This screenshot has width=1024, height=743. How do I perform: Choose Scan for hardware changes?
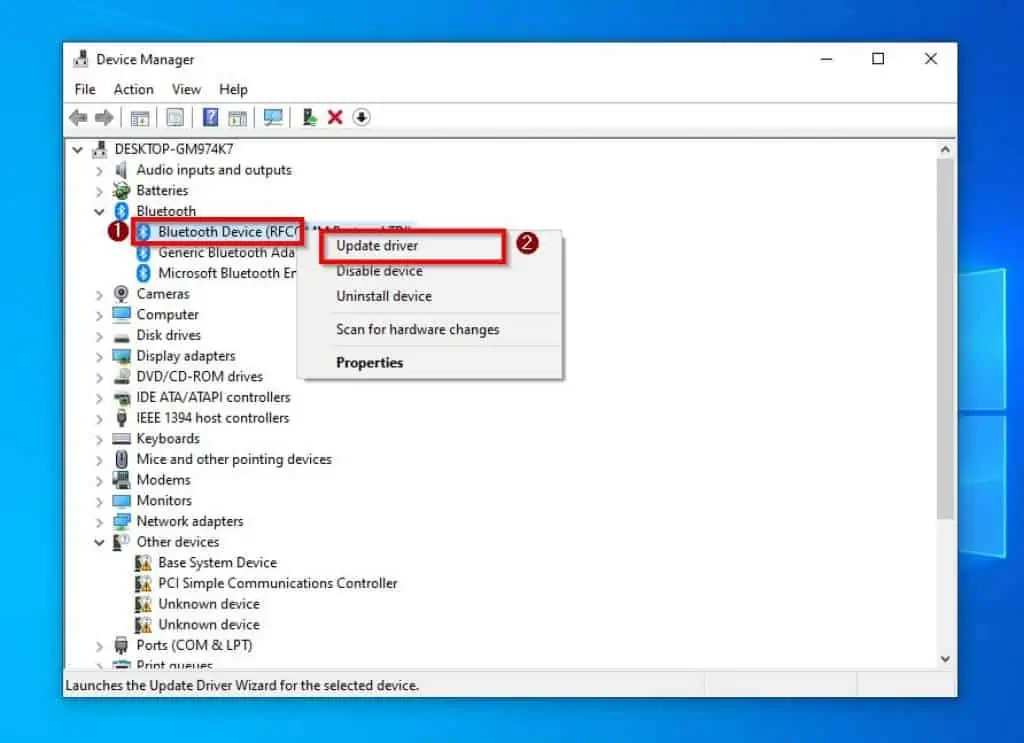[430, 330]
